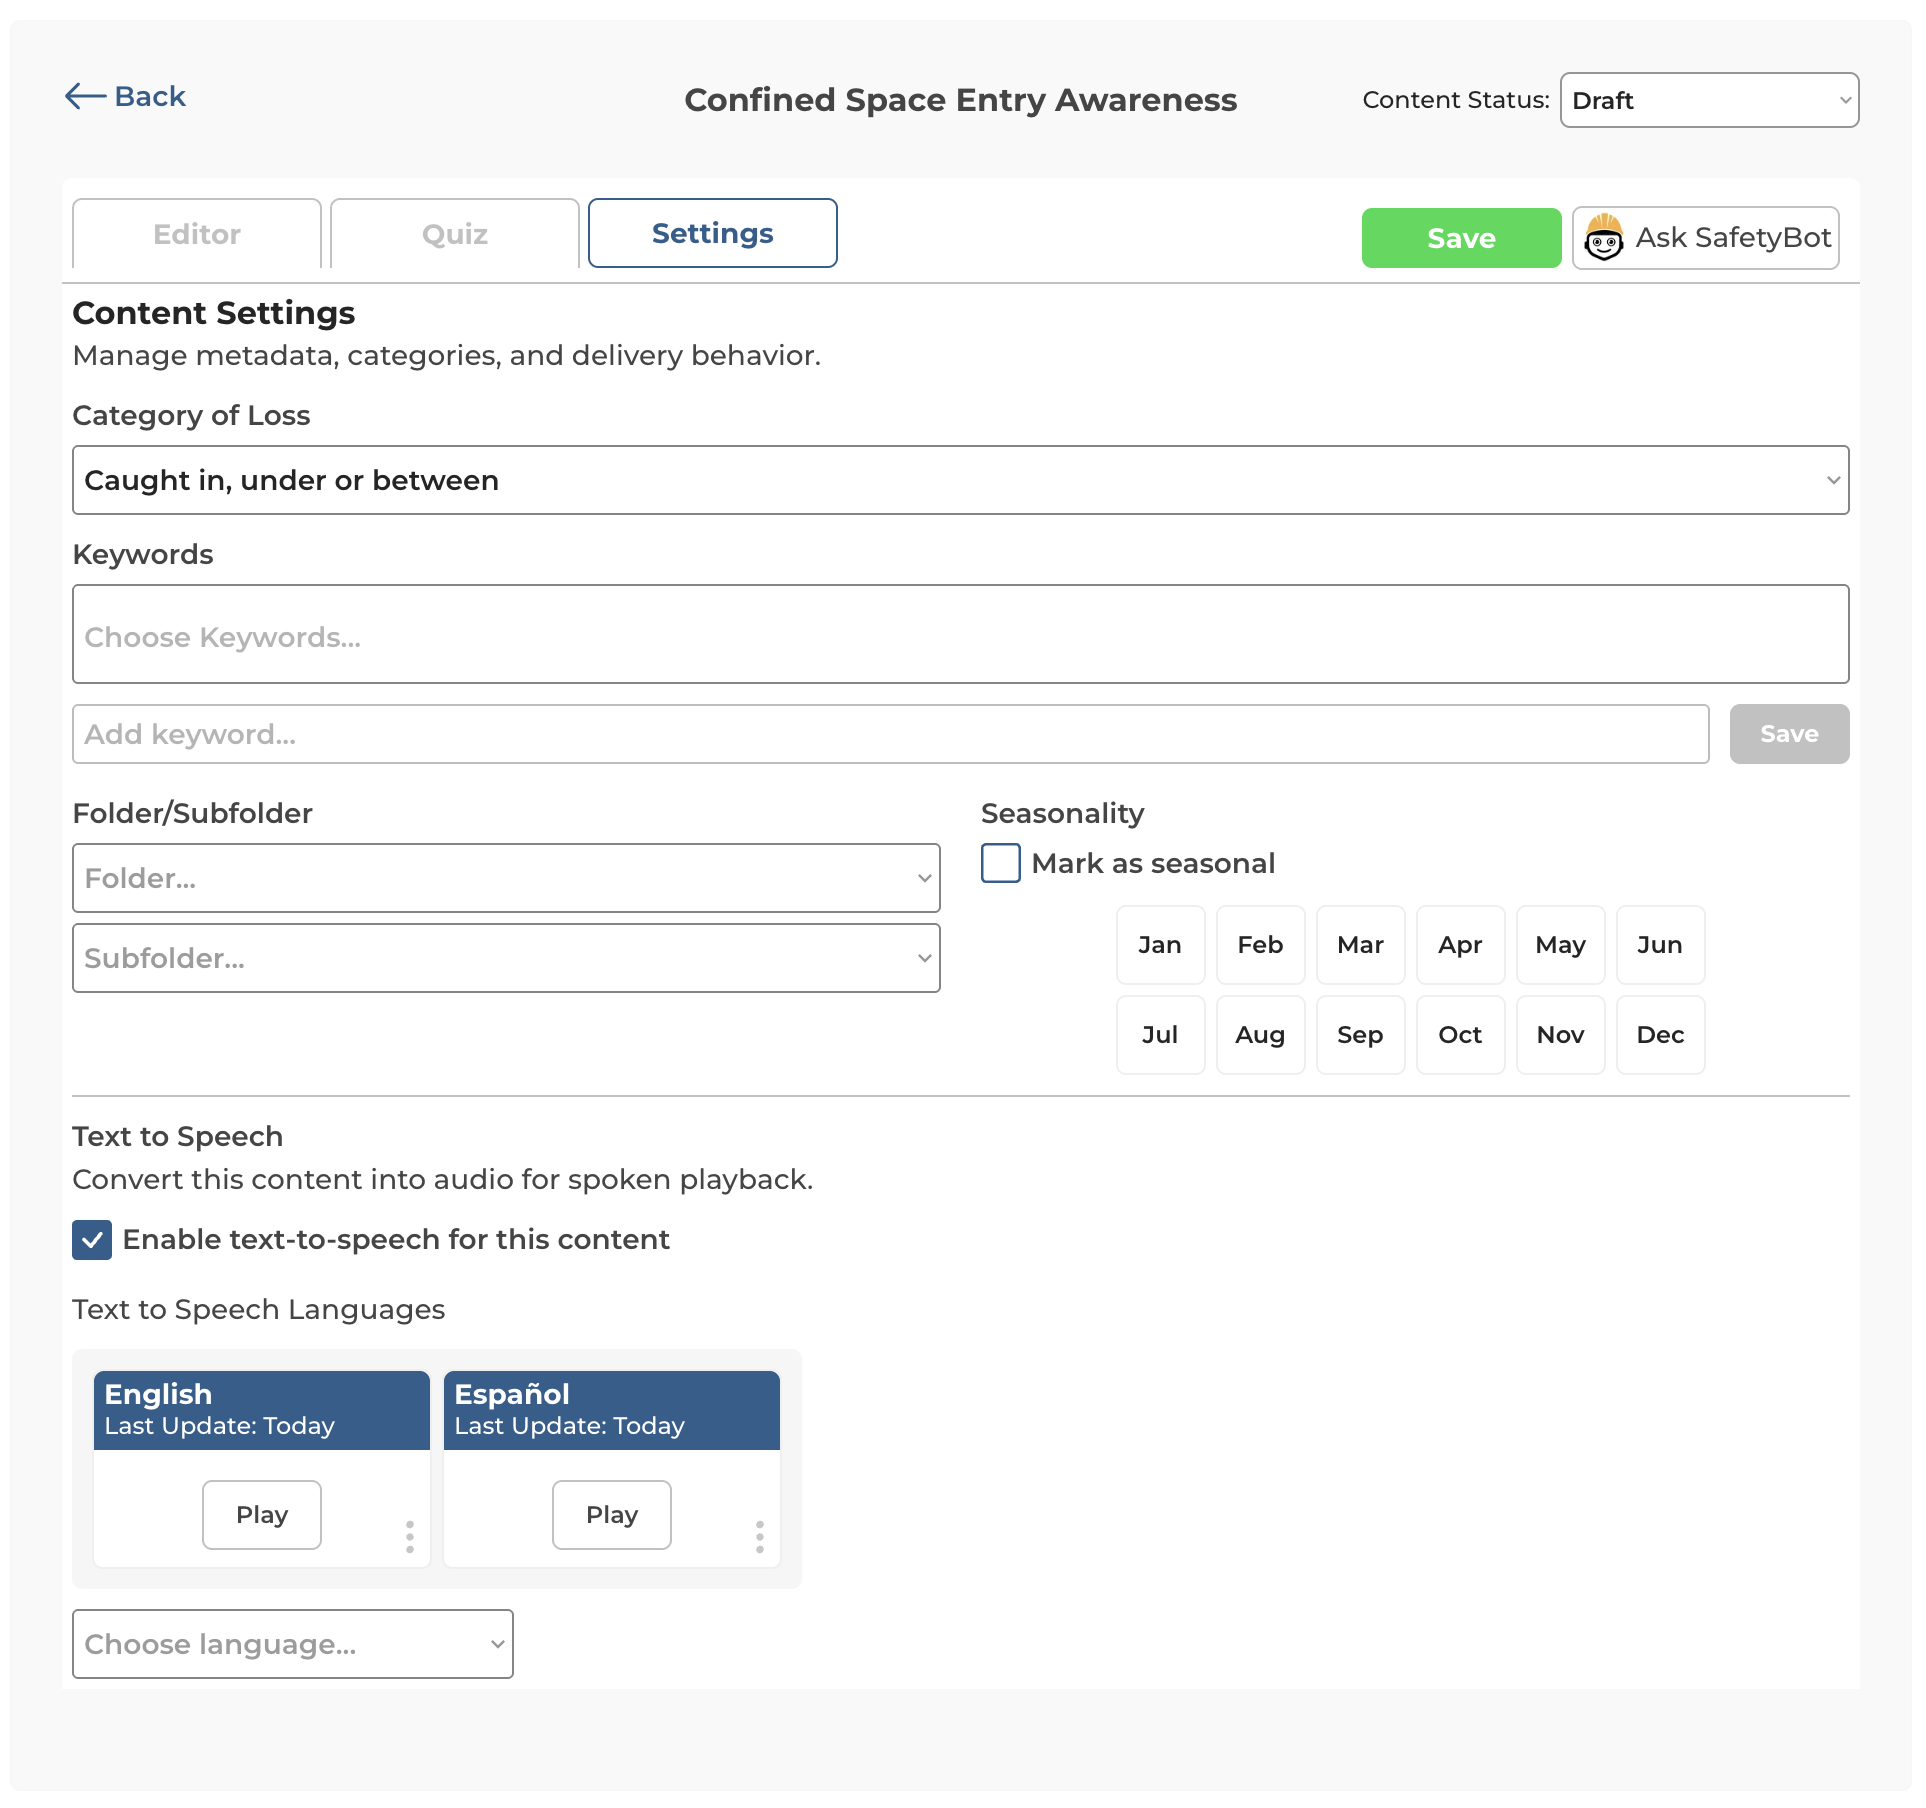Click the back arrow icon
This screenshot has width=1926, height=1808.
[x=85, y=96]
